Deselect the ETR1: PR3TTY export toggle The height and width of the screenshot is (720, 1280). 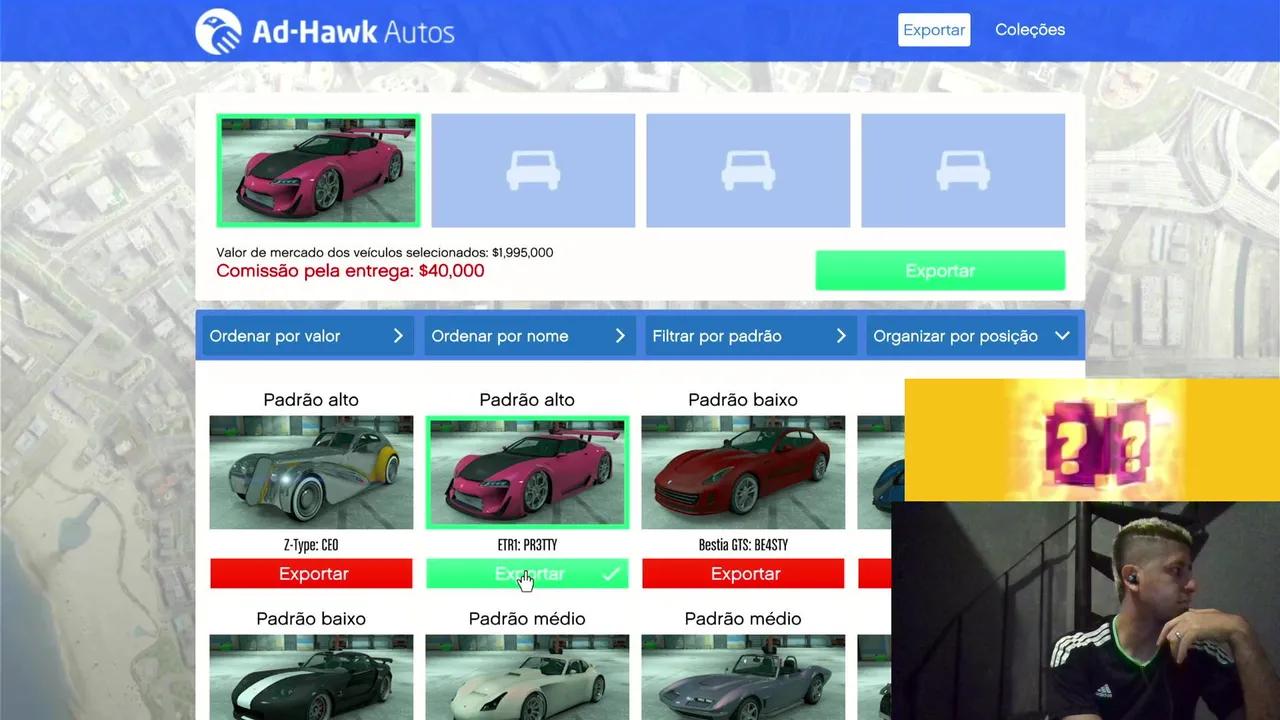[x=527, y=574]
